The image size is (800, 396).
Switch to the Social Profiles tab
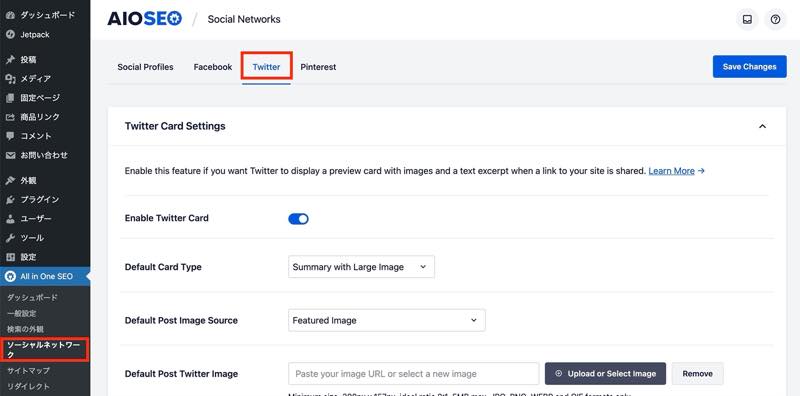tap(145, 67)
